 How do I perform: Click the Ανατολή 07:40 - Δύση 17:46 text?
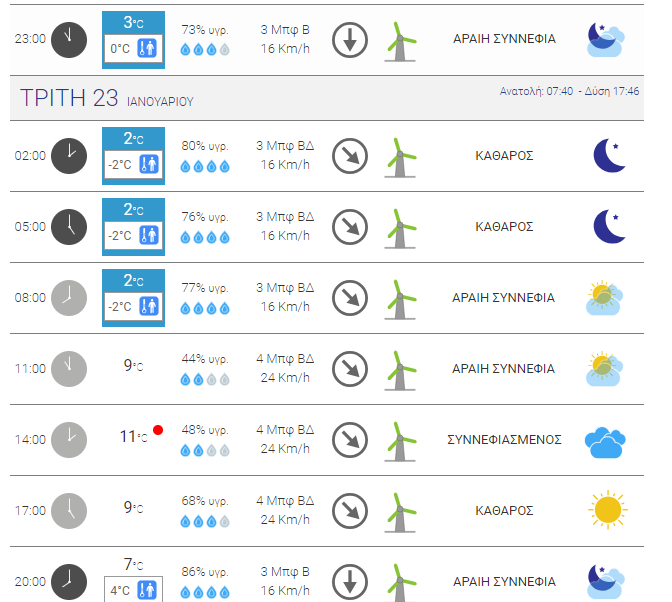569,91
